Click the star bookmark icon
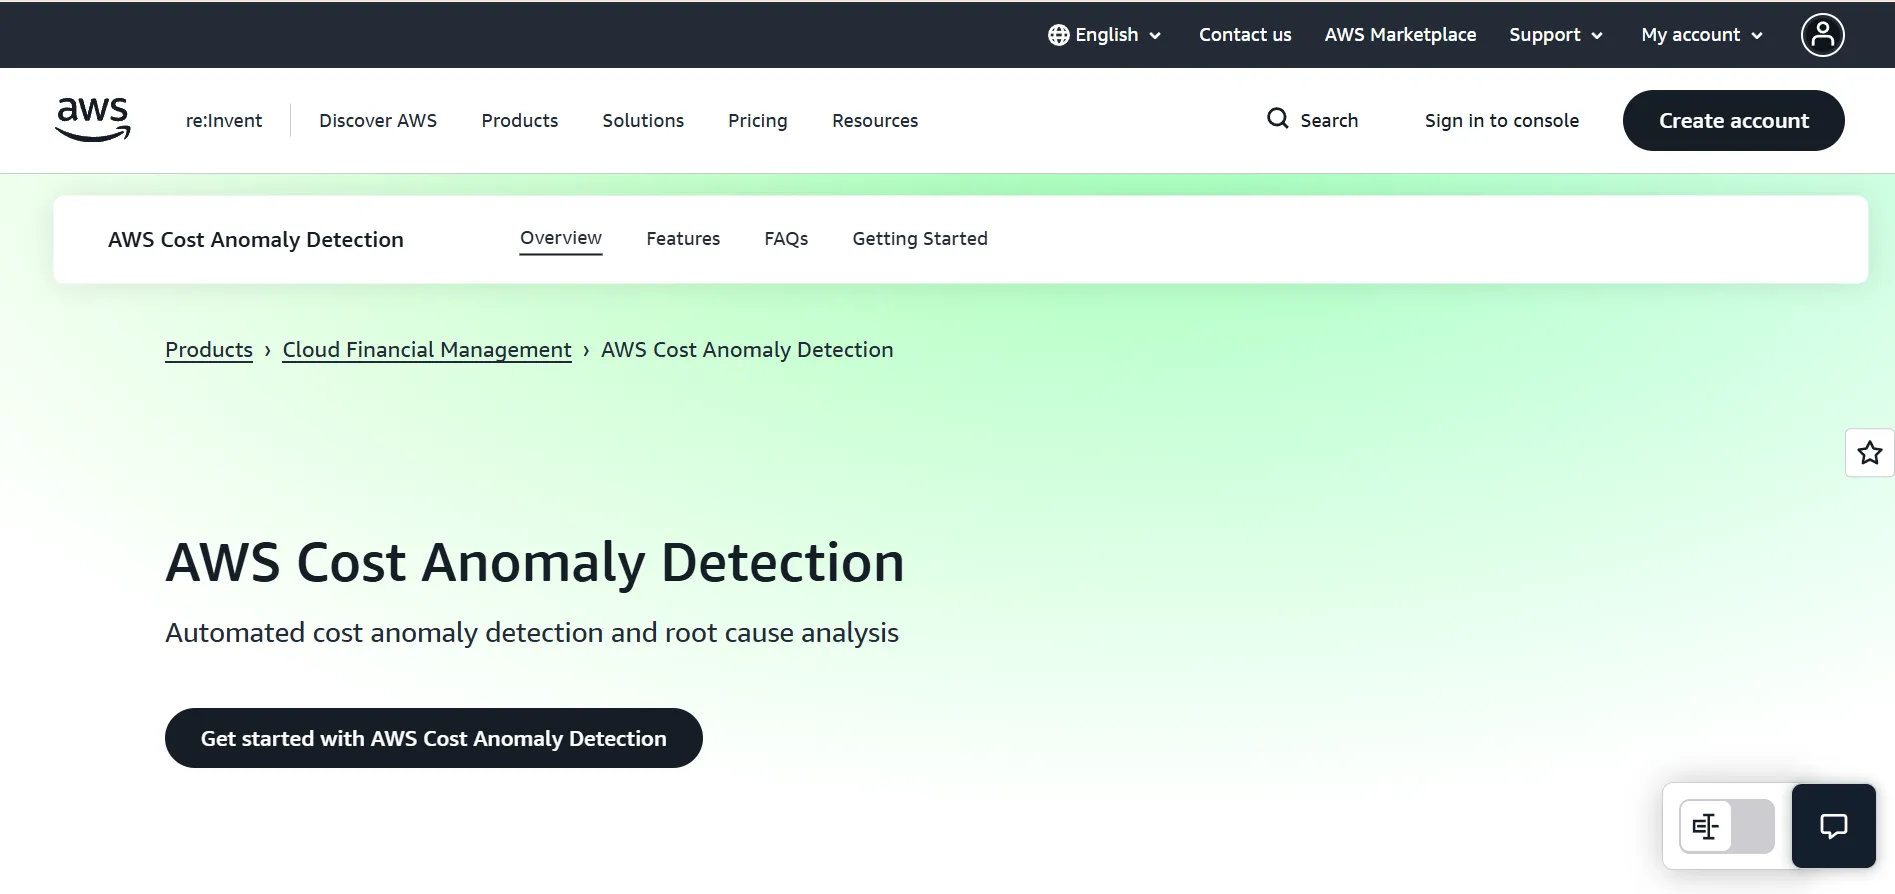The width and height of the screenshot is (1895, 894). point(1869,453)
